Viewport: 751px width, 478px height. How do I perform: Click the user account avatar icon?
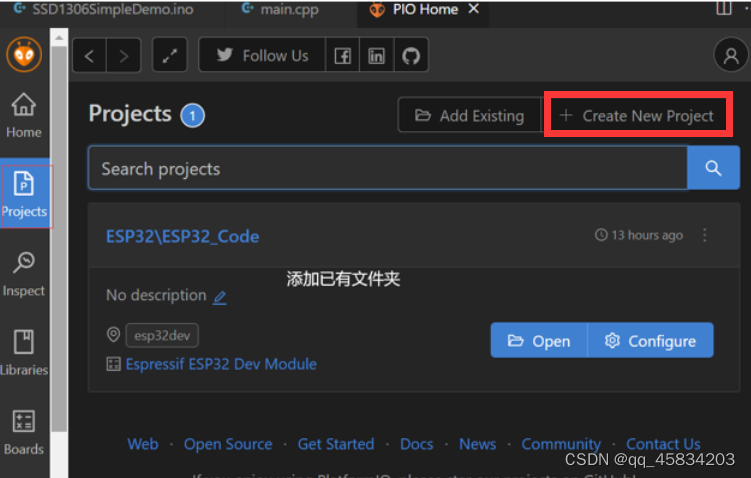pyautogui.click(x=730, y=56)
